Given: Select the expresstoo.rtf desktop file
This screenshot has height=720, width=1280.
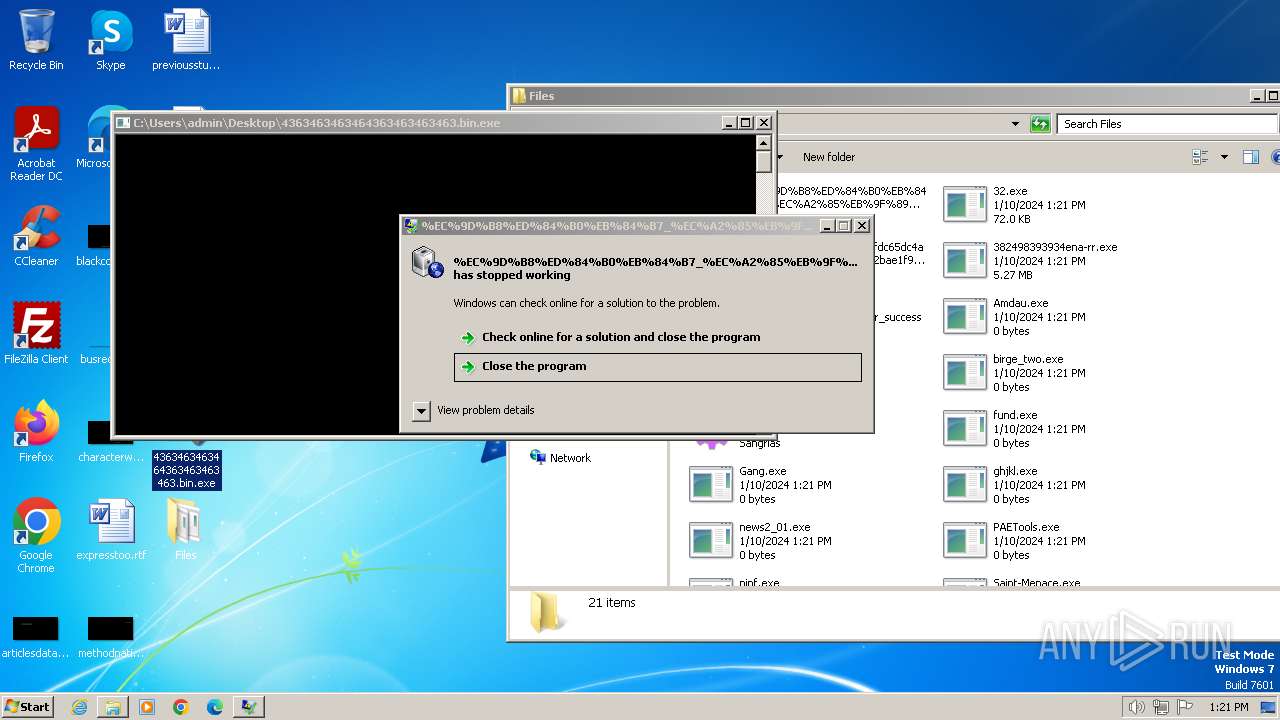Looking at the screenshot, I should [111, 530].
